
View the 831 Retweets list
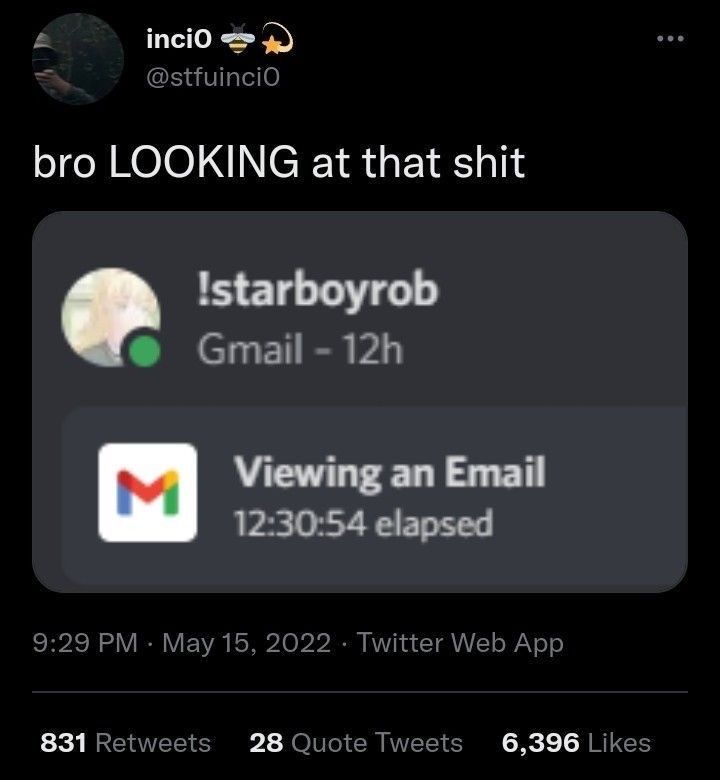coord(125,743)
